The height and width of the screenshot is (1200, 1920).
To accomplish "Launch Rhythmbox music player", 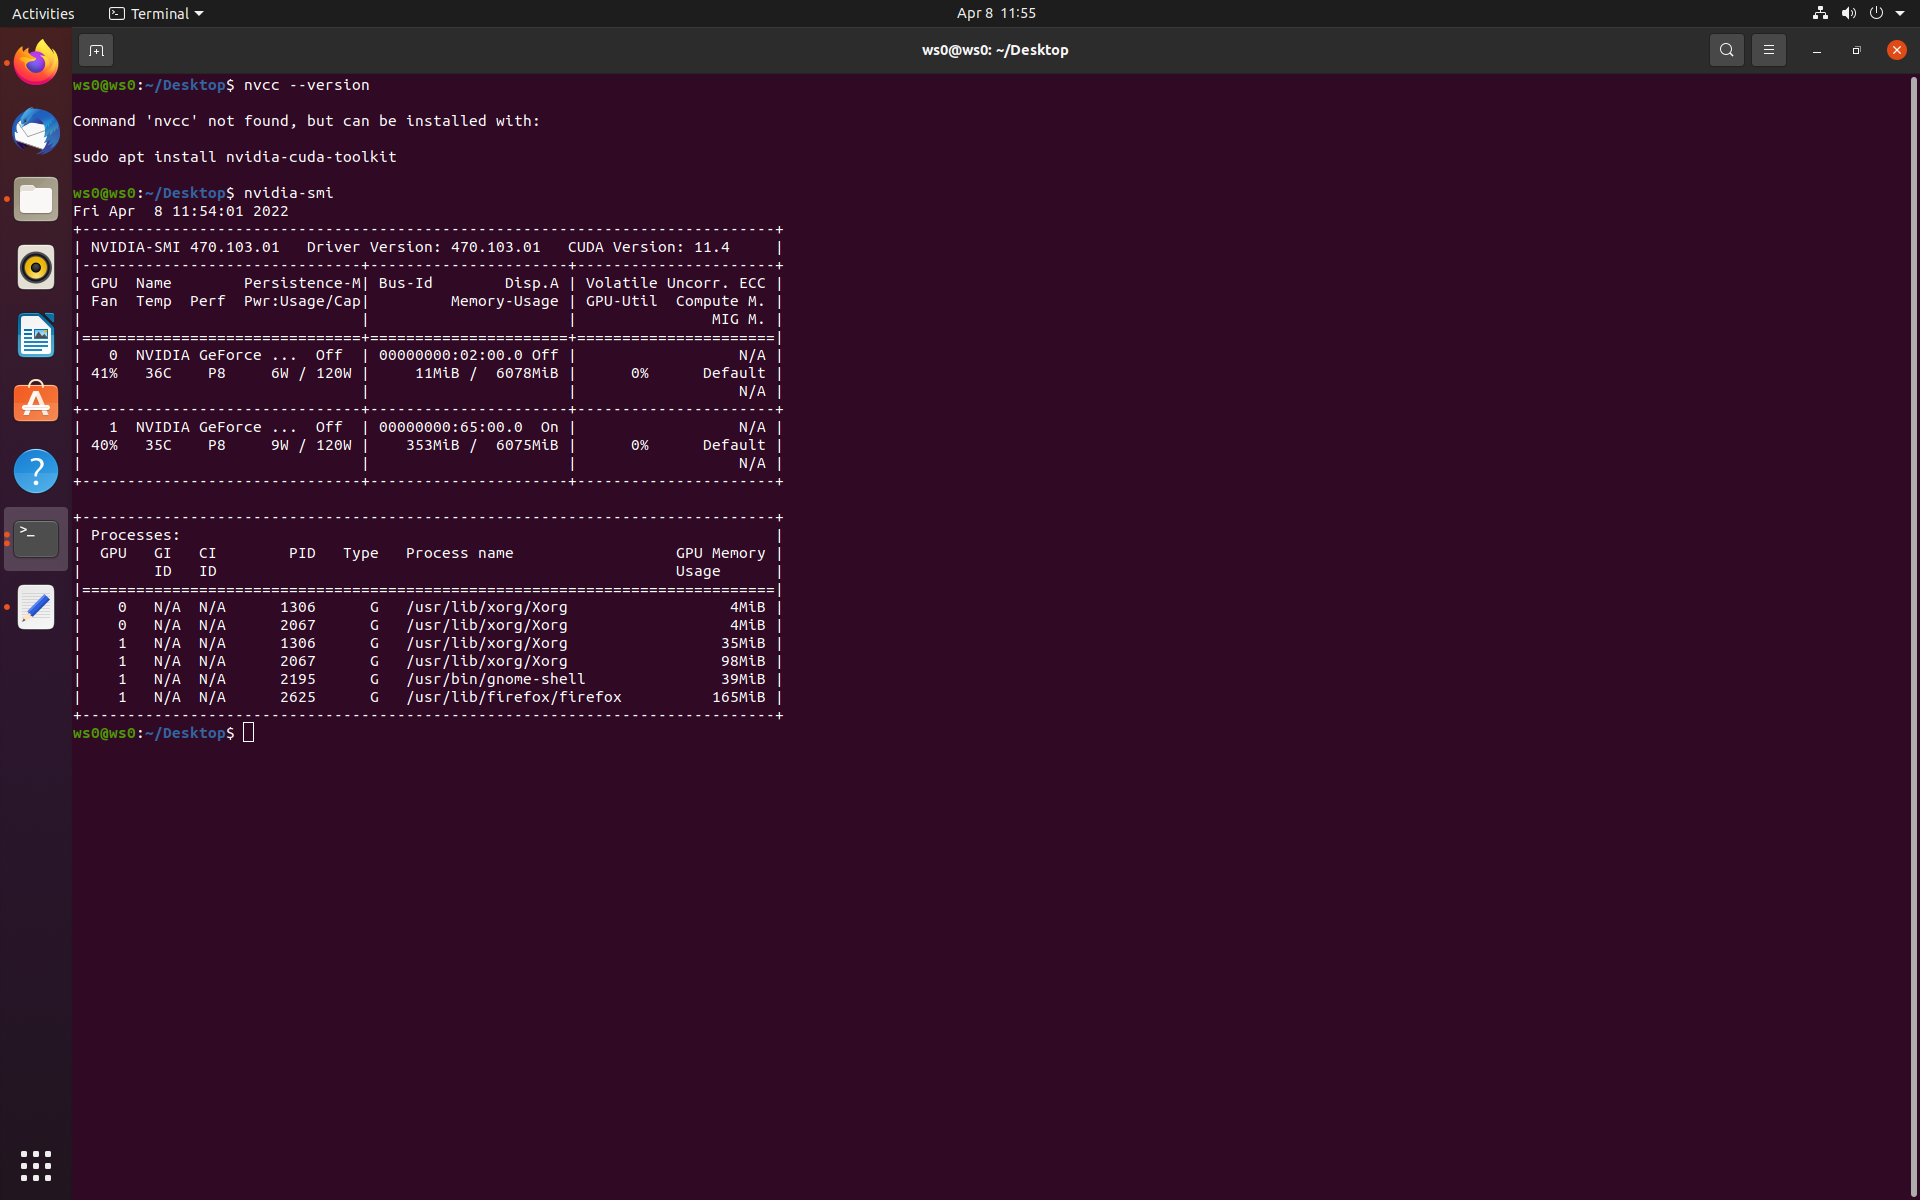I will 36,268.
